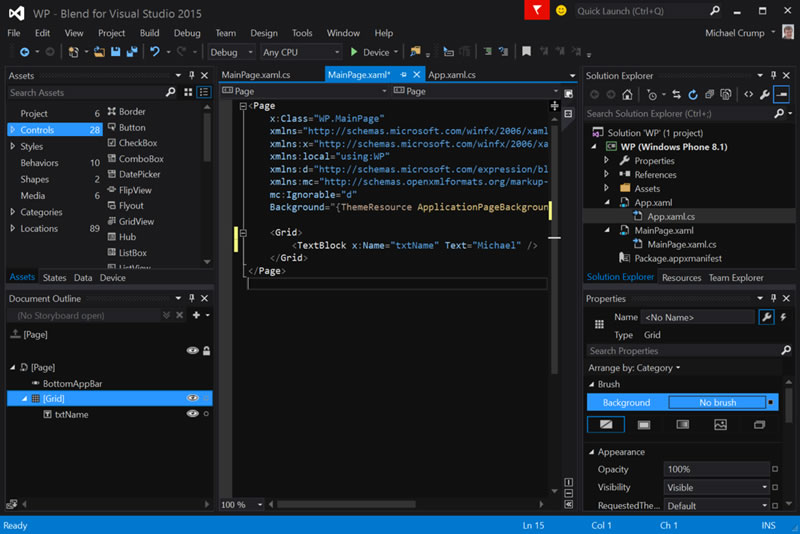Open the Debug configuration dropdown
Screen dimensions: 800x534
[231, 52]
